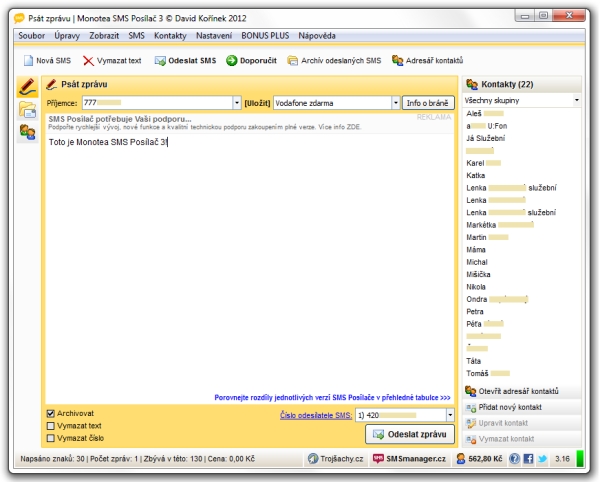Select contact Karel
Viewport: 600px width, 482px height.
483,163
